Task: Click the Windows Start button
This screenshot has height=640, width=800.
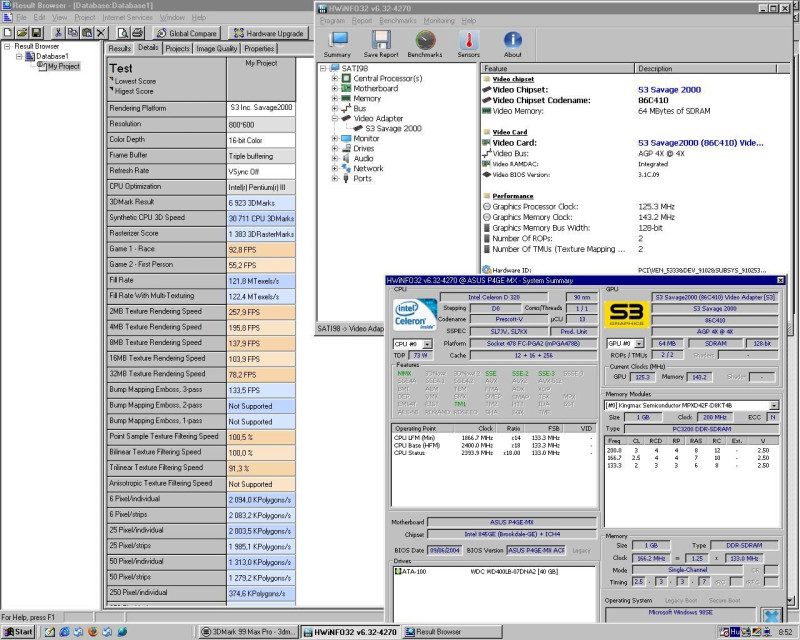Action: [x=18, y=632]
